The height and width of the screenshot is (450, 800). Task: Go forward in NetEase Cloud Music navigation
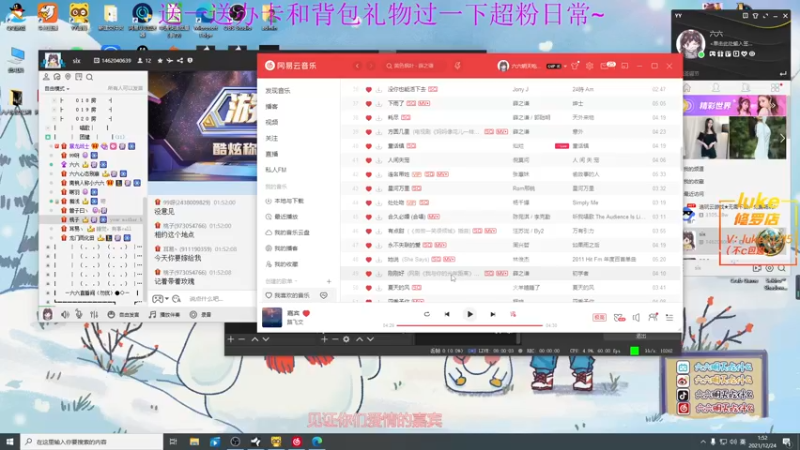pyautogui.click(x=370, y=66)
